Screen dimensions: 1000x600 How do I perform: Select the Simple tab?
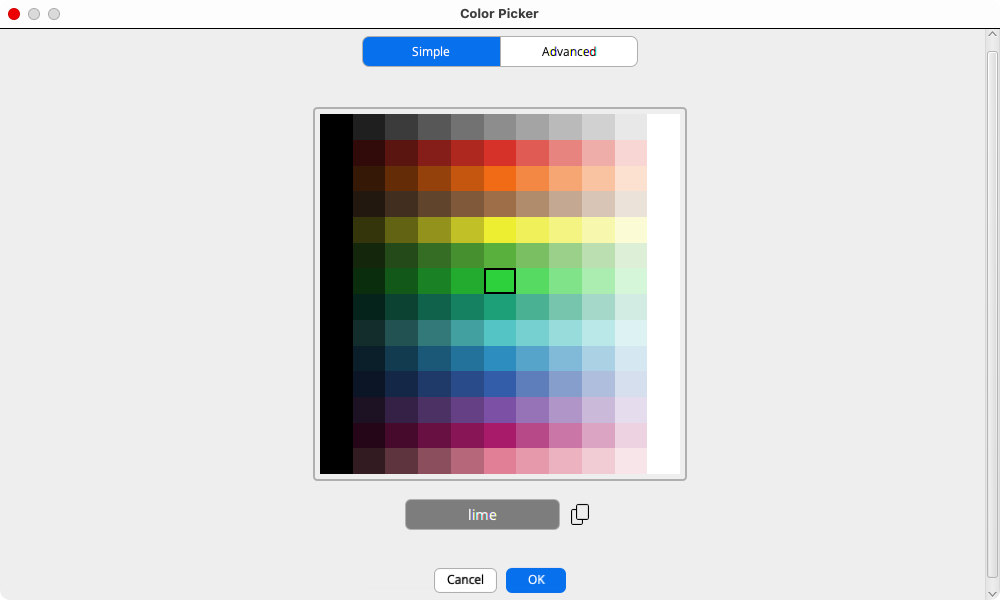431,52
